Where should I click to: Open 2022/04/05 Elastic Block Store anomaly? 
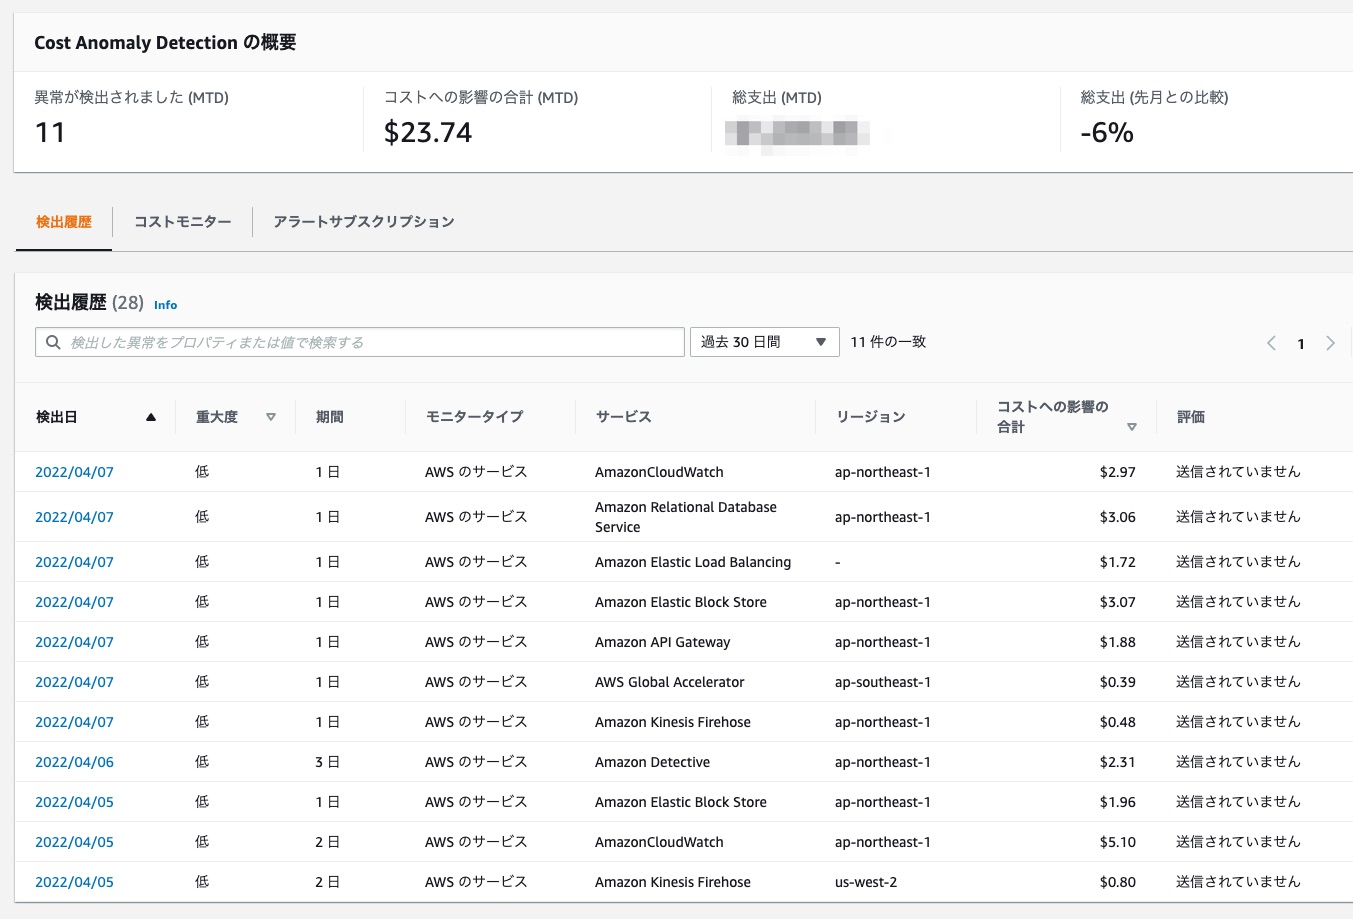tap(74, 802)
